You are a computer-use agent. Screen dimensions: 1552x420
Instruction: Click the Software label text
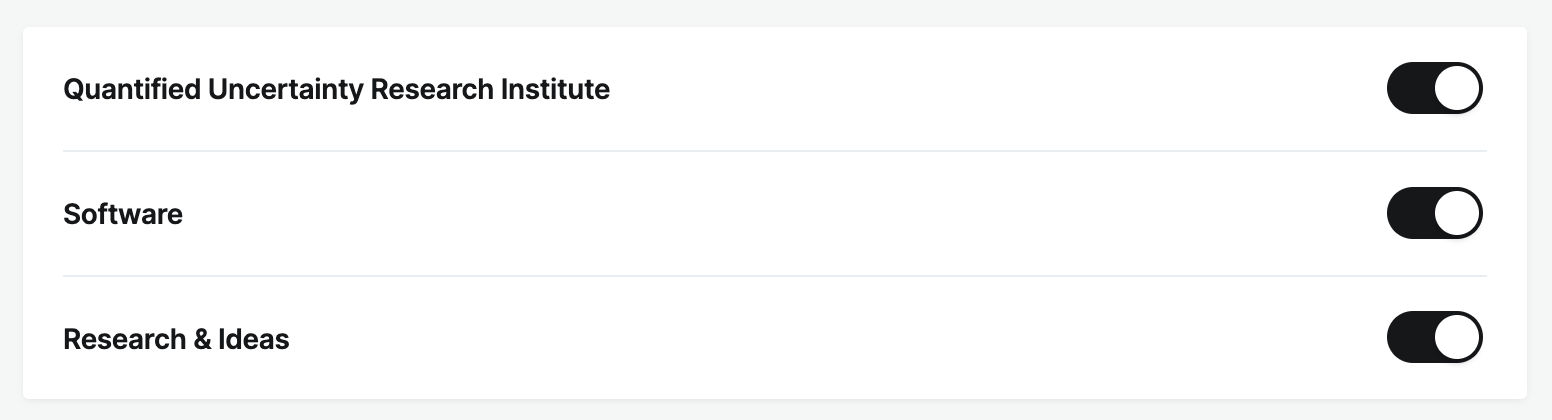click(123, 214)
